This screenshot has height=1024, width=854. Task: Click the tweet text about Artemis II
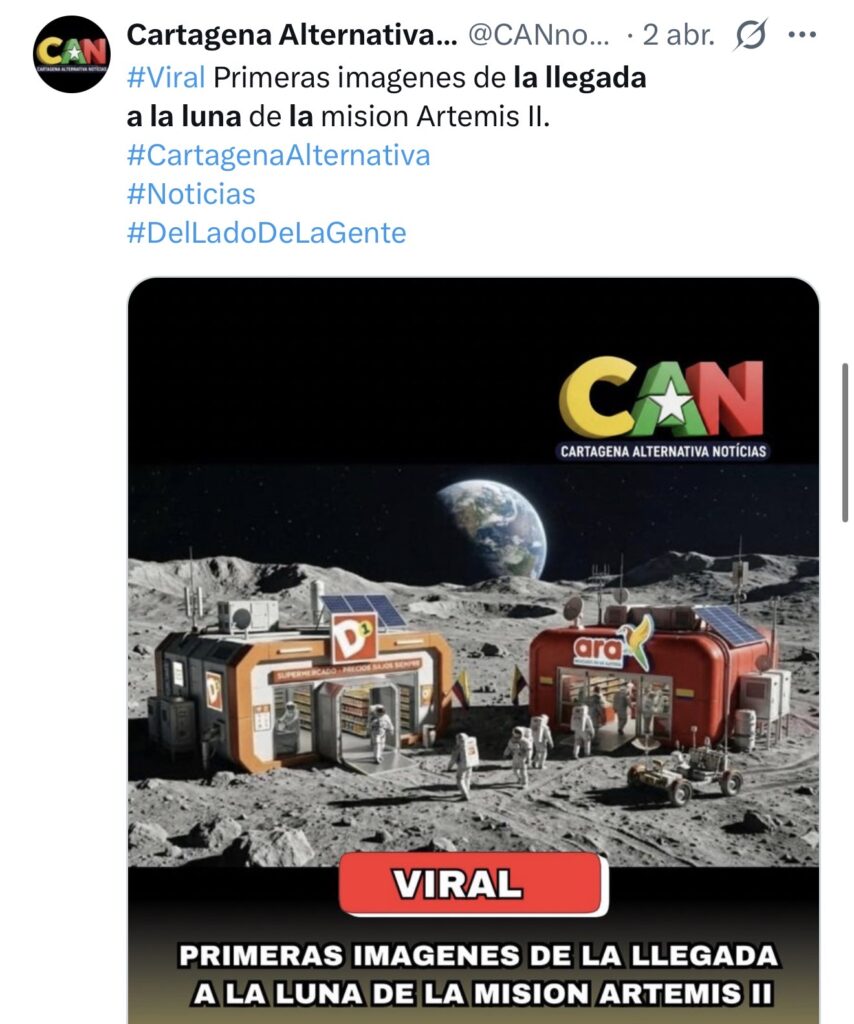pyautogui.click(x=387, y=97)
